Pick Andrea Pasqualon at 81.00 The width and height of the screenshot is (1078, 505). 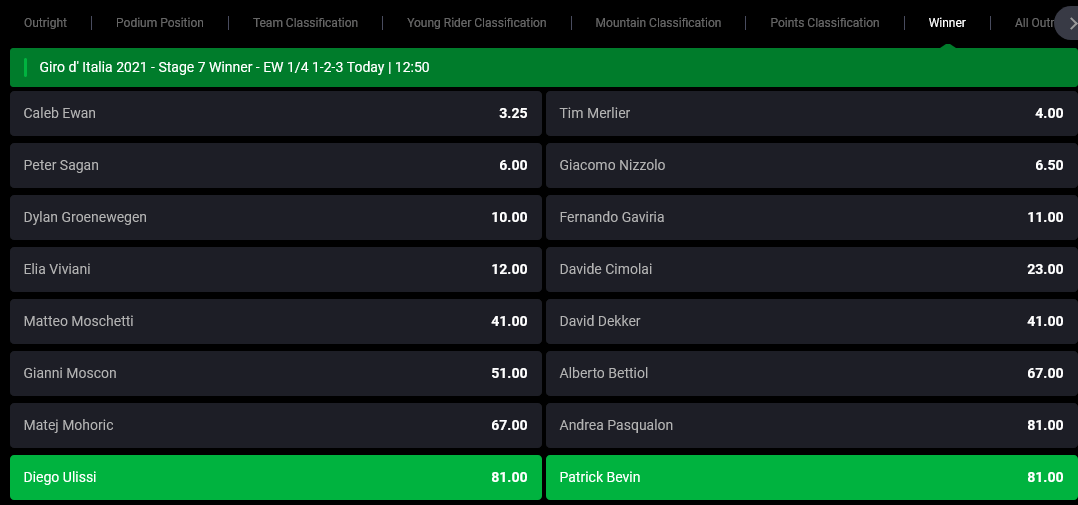(x=812, y=425)
